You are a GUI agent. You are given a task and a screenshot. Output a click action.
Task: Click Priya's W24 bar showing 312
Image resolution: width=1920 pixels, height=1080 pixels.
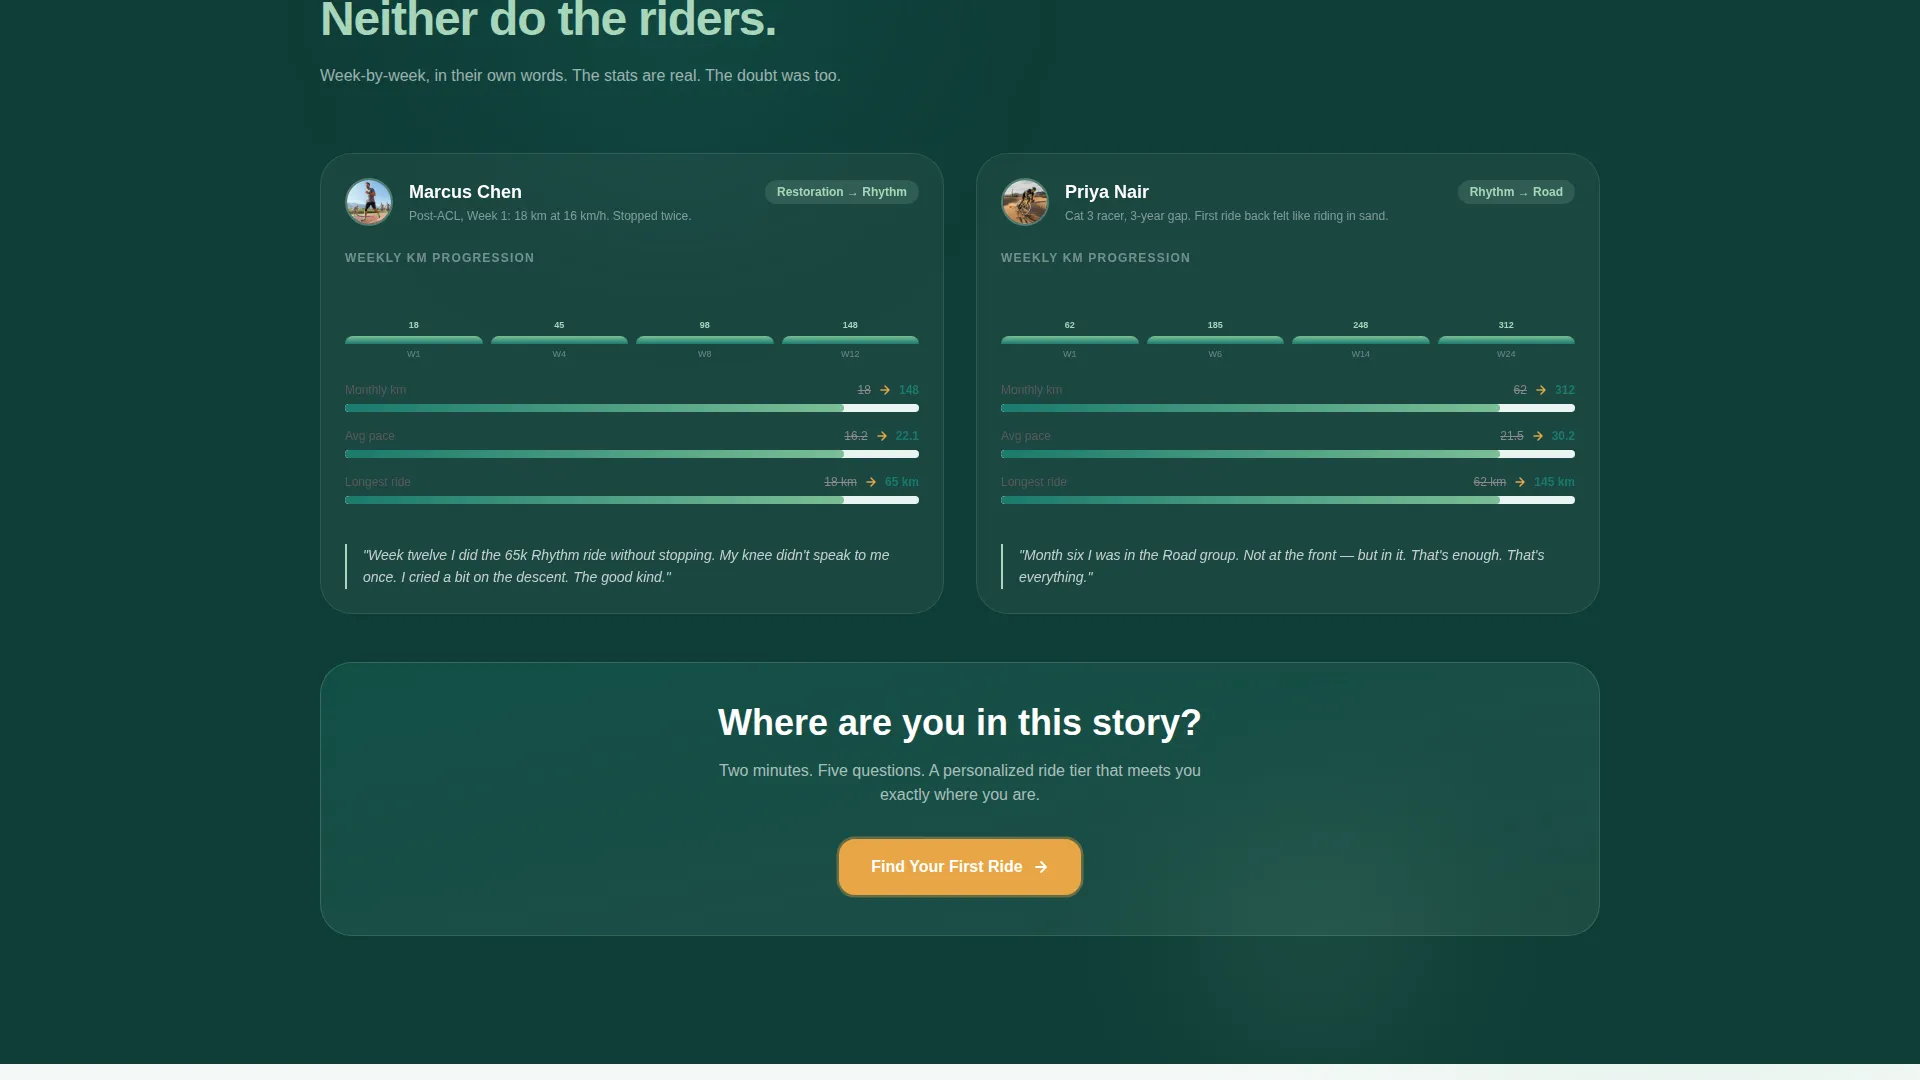(1506, 340)
